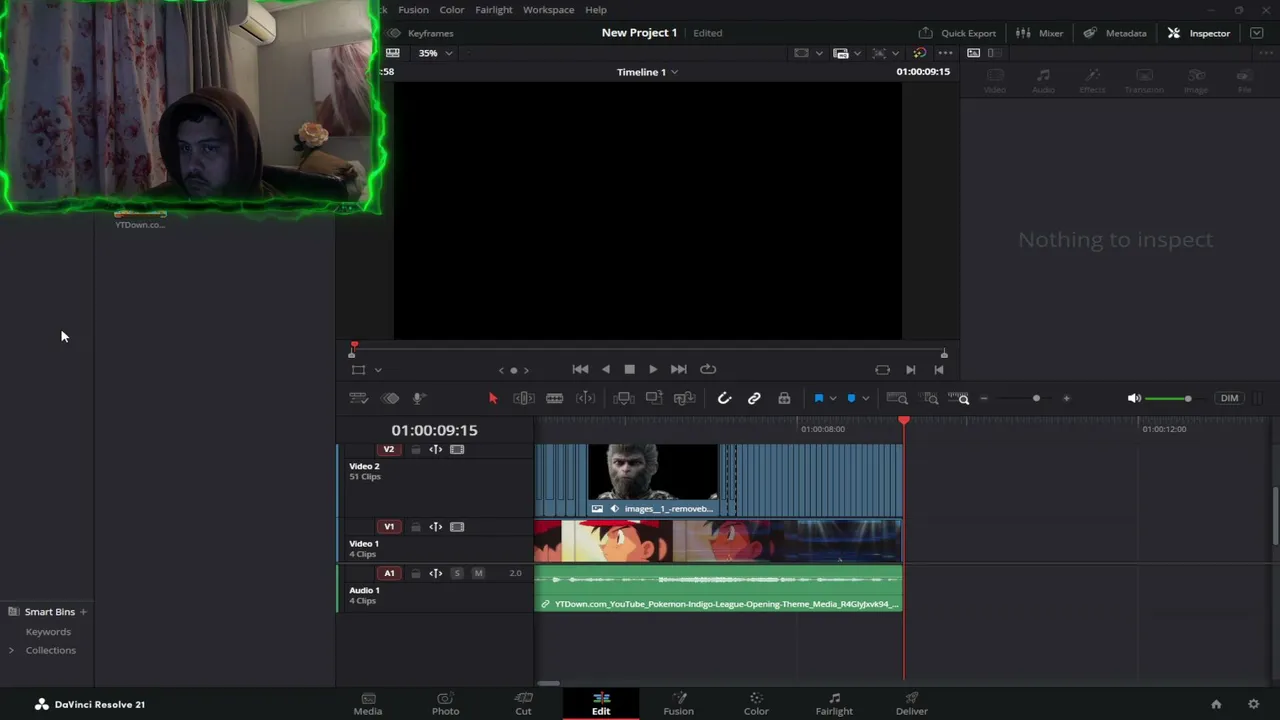Click full extent zoom icon
The width and height of the screenshot is (1280, 720).
(897, 398)
